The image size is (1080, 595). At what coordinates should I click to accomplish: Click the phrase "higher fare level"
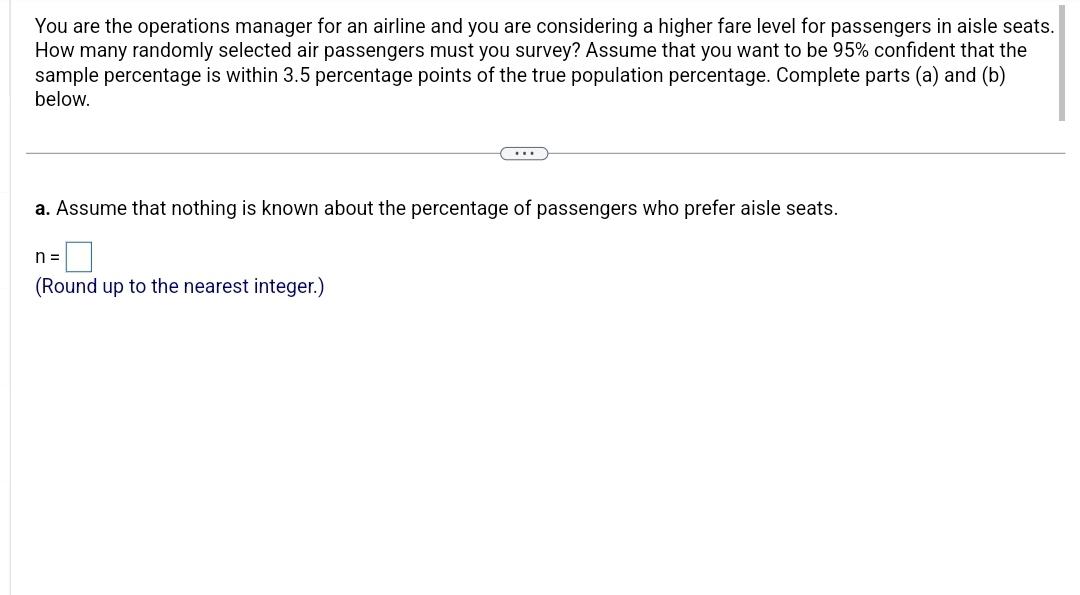(x=727, y=27)
